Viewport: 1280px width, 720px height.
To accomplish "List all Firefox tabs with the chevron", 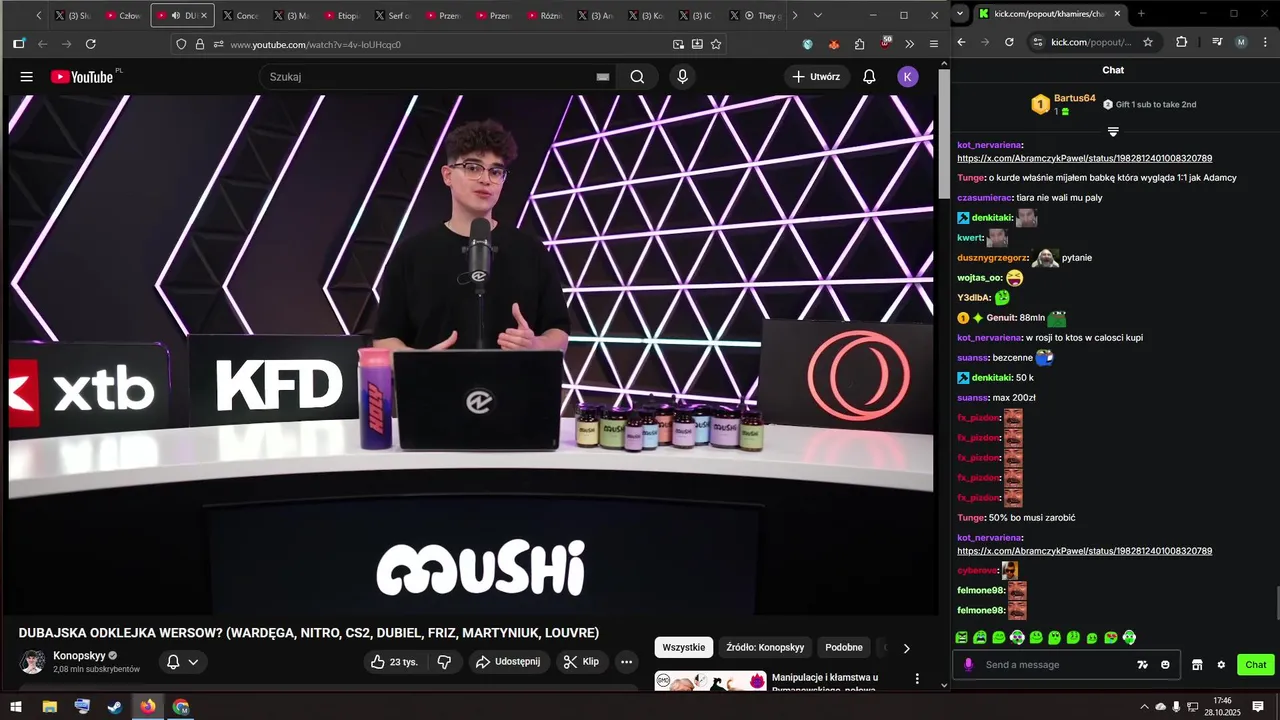I will coord(818,15).
